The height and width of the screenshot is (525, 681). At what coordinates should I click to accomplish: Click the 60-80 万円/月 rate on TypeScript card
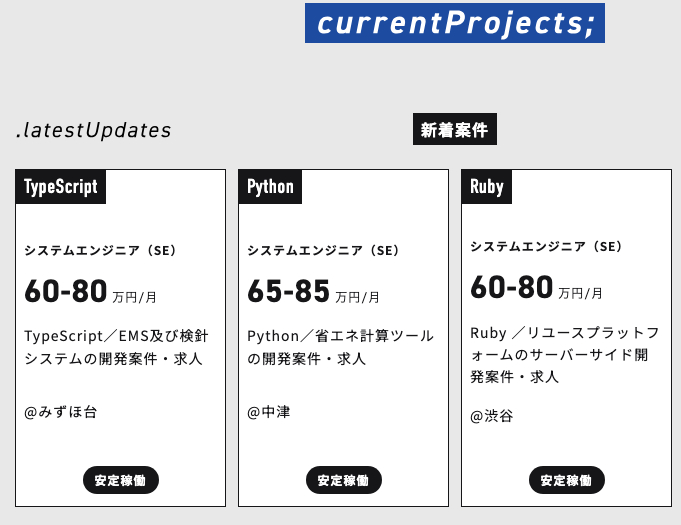coord(91,292)
